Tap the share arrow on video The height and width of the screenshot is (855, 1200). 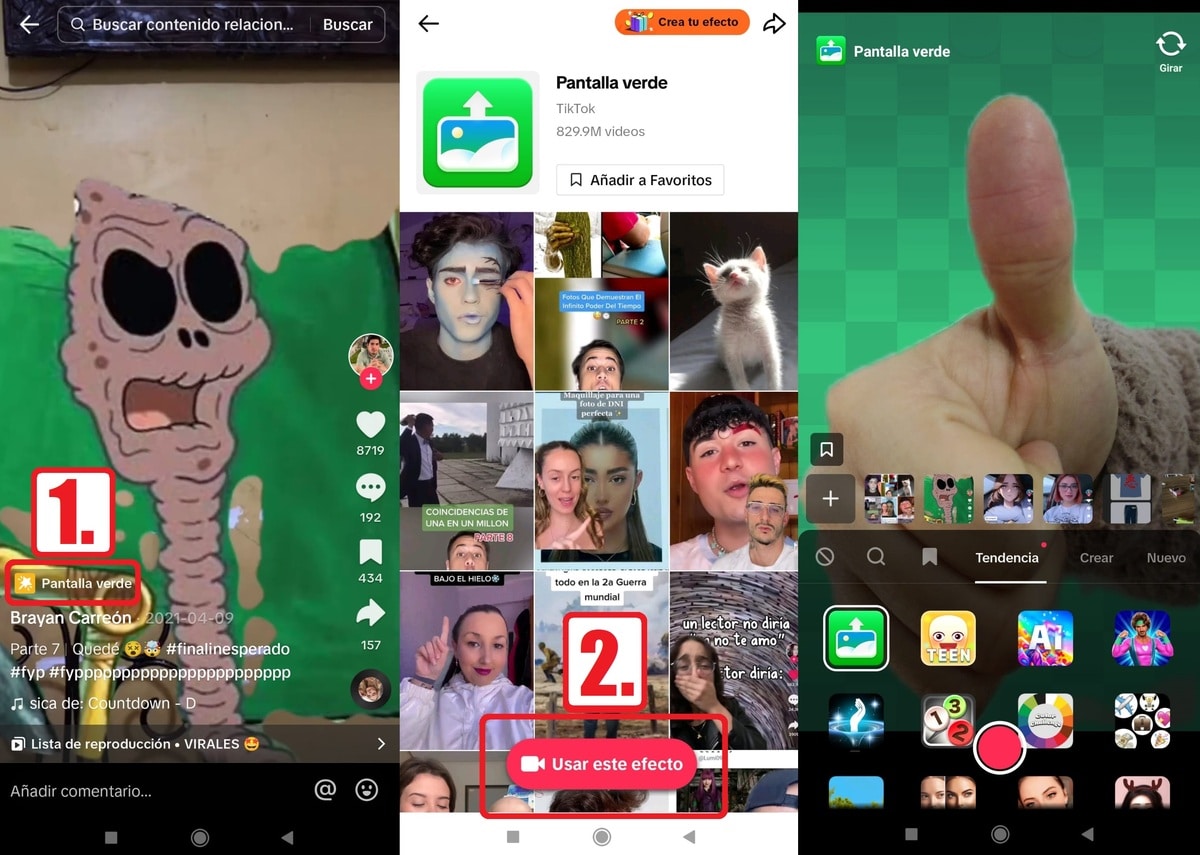pyautogui.click(x=370, y=612)
